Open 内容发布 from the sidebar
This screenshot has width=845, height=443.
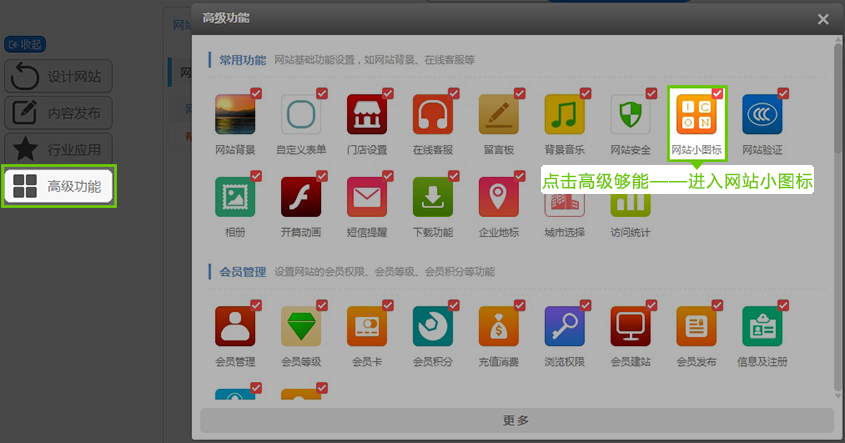[x=58, y=113]
